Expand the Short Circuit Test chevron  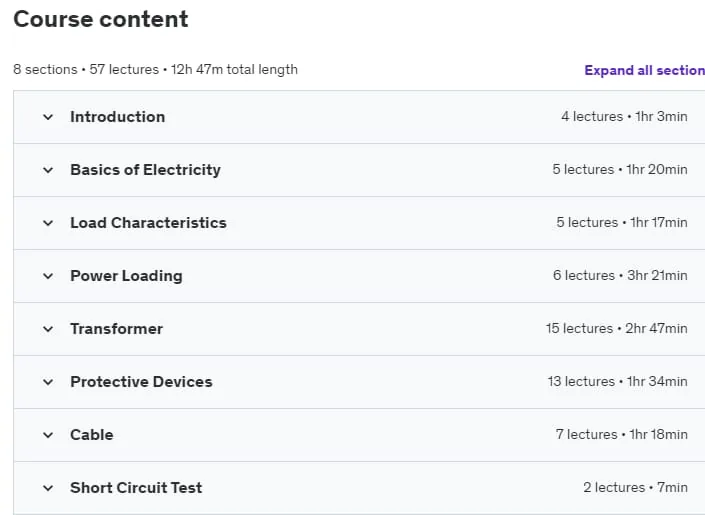click(x=48, y=488)
